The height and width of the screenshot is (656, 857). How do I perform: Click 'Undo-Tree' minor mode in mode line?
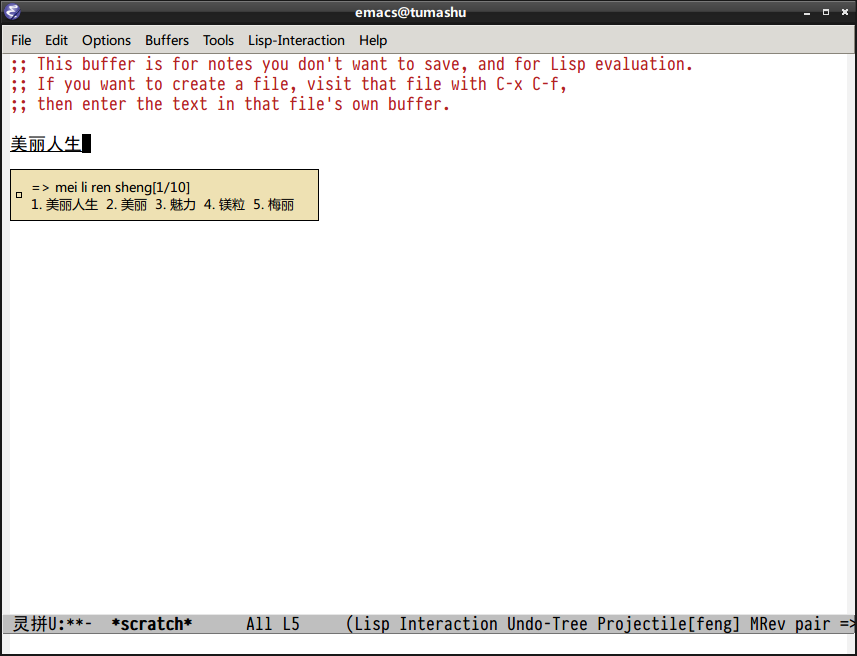547,624
